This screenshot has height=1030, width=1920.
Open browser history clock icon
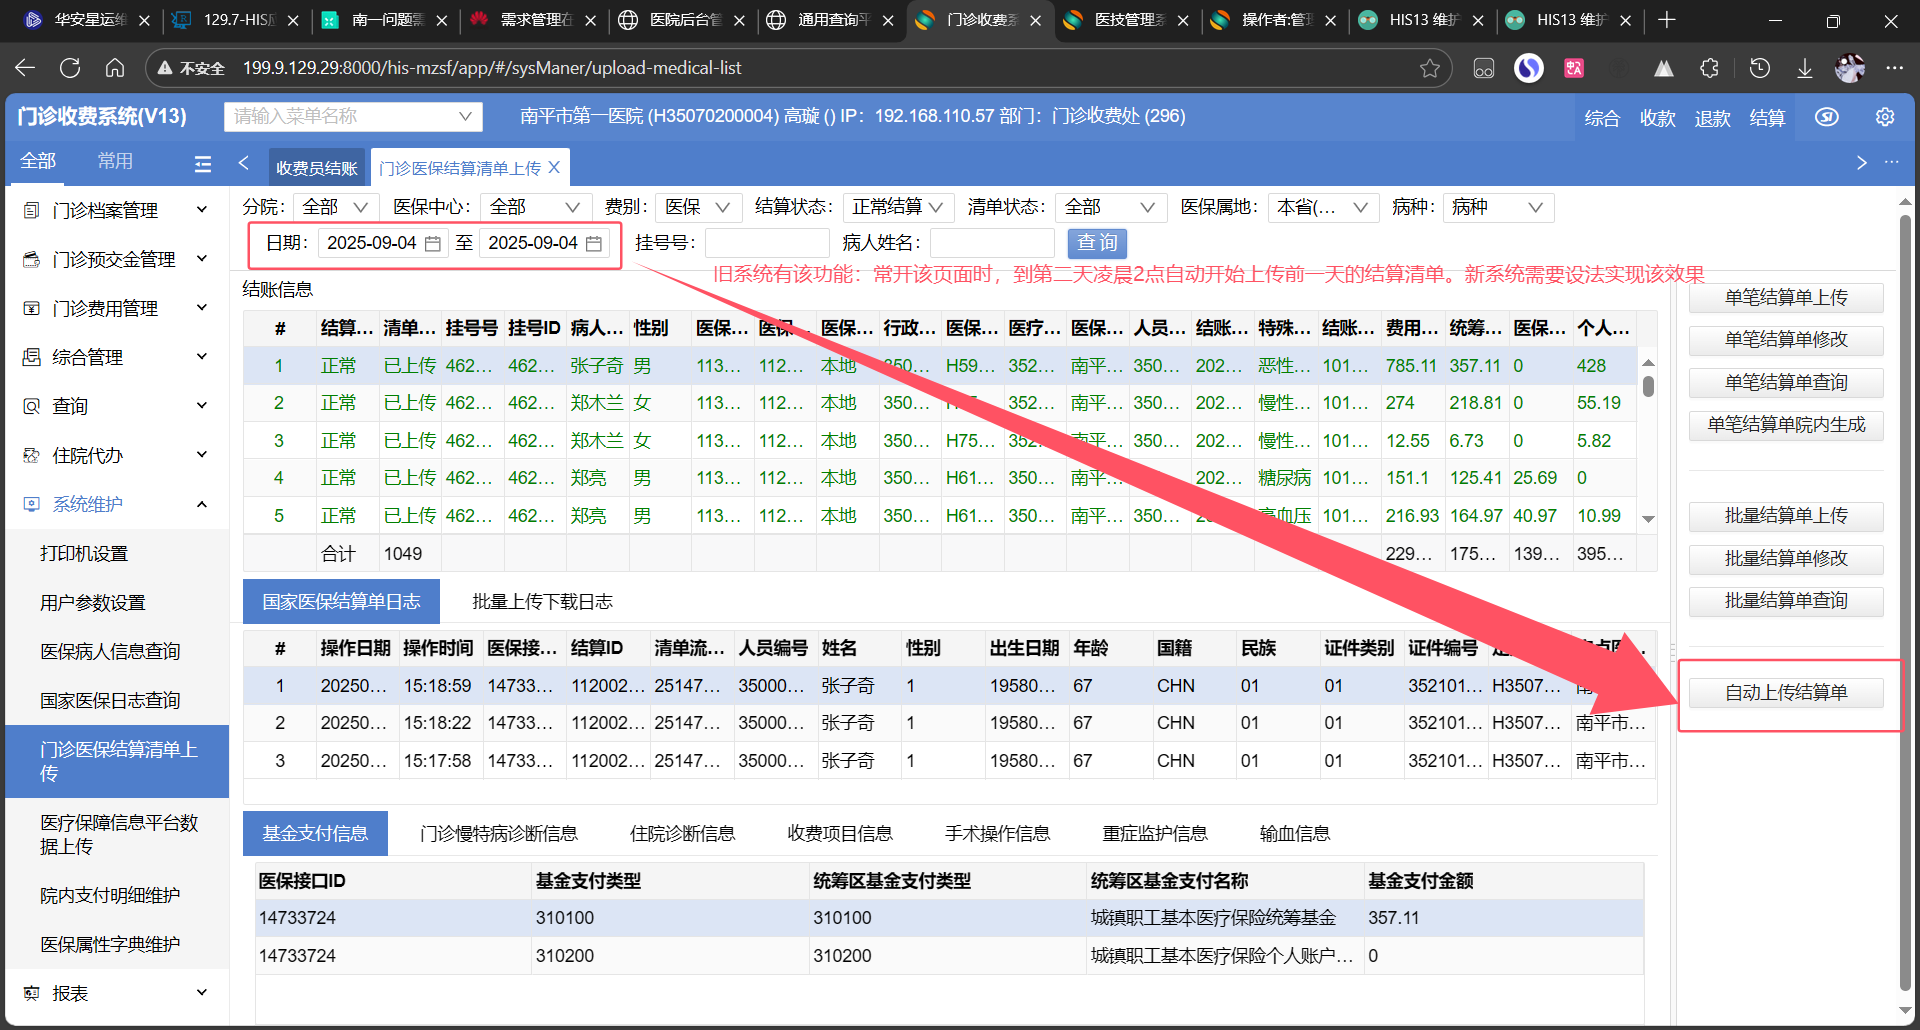[x=1760, y=68]
